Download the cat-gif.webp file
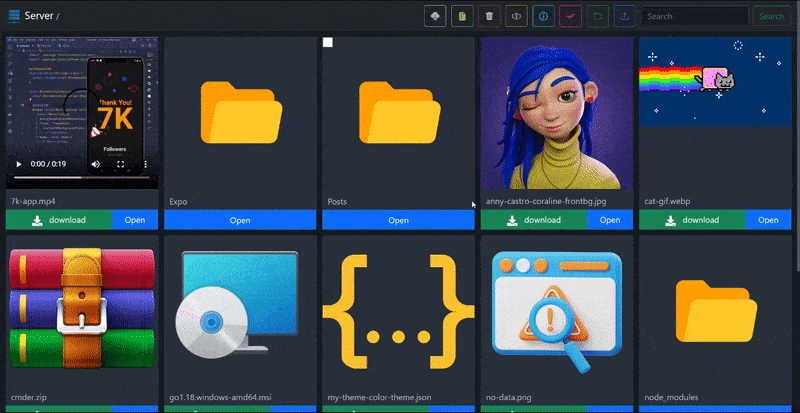Screen dimensions: 800x413 pyautogui.click(x=692, y=220)
